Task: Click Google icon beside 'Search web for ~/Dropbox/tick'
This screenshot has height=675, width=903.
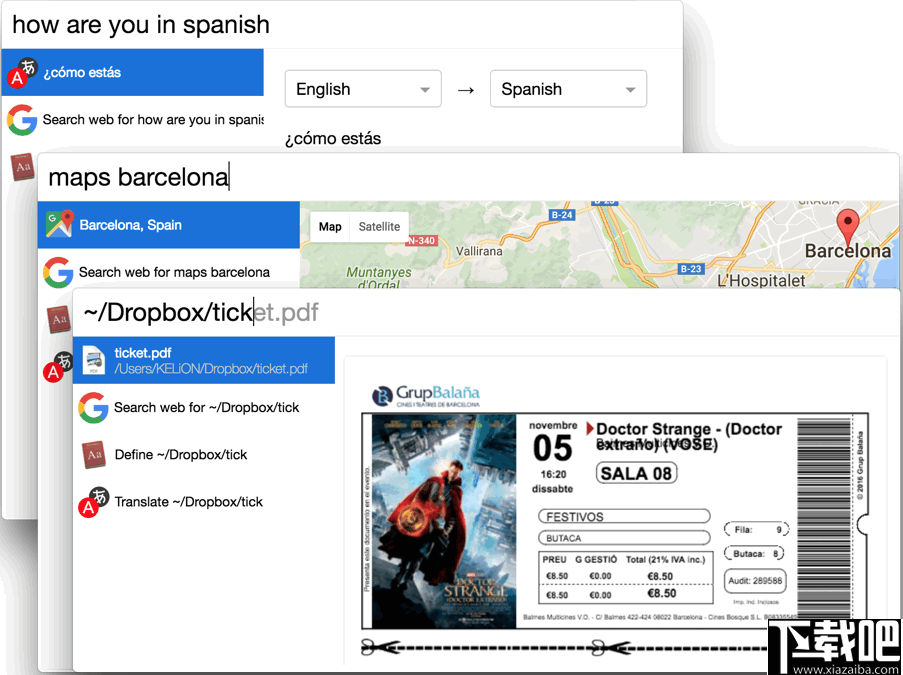Action: [x=93, y=408]
